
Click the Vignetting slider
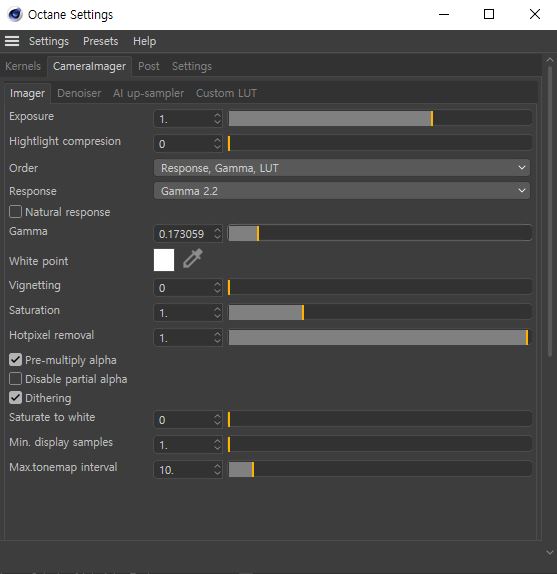pyautogui.click(x=380, y=287)
